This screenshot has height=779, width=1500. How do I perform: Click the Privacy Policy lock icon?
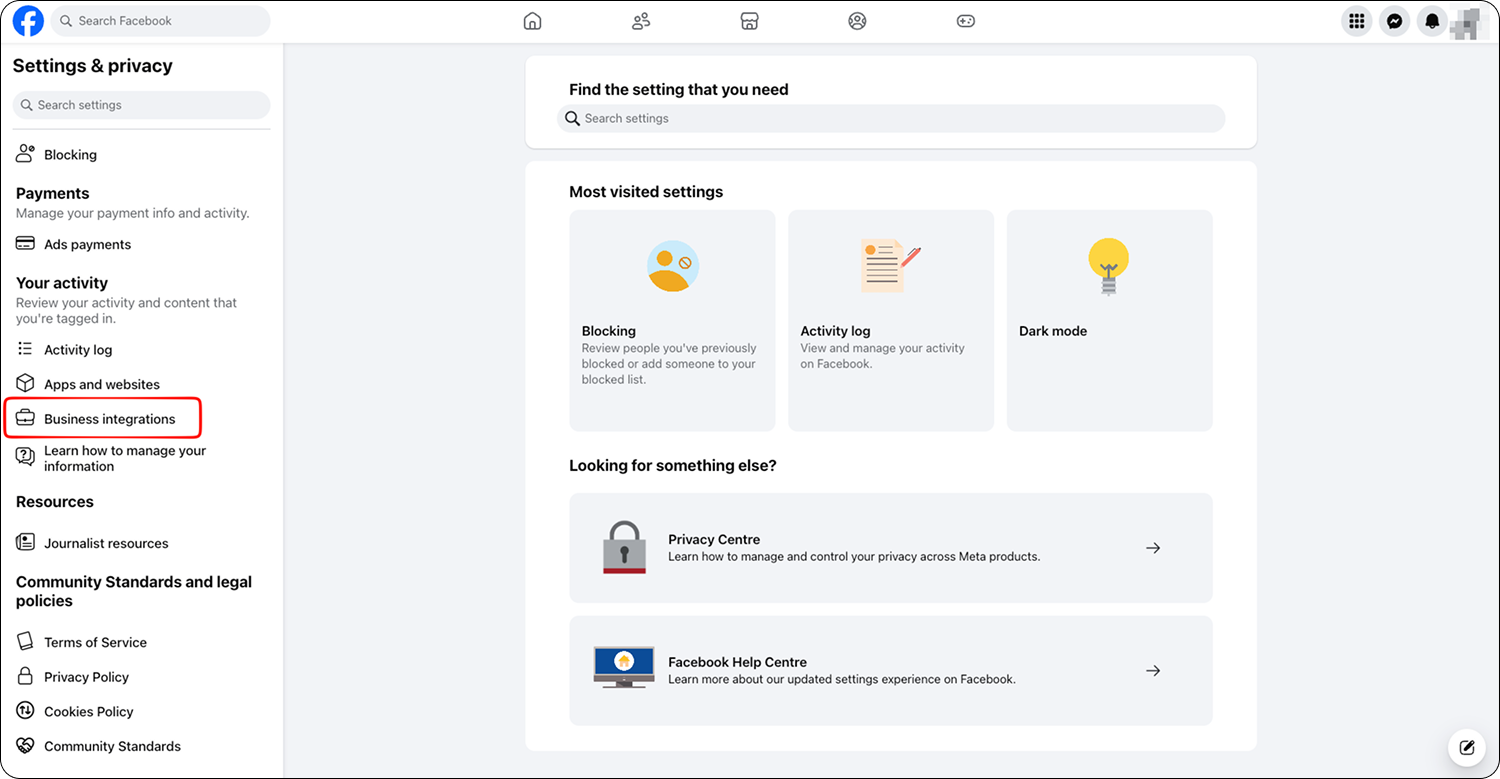point(26,676)
